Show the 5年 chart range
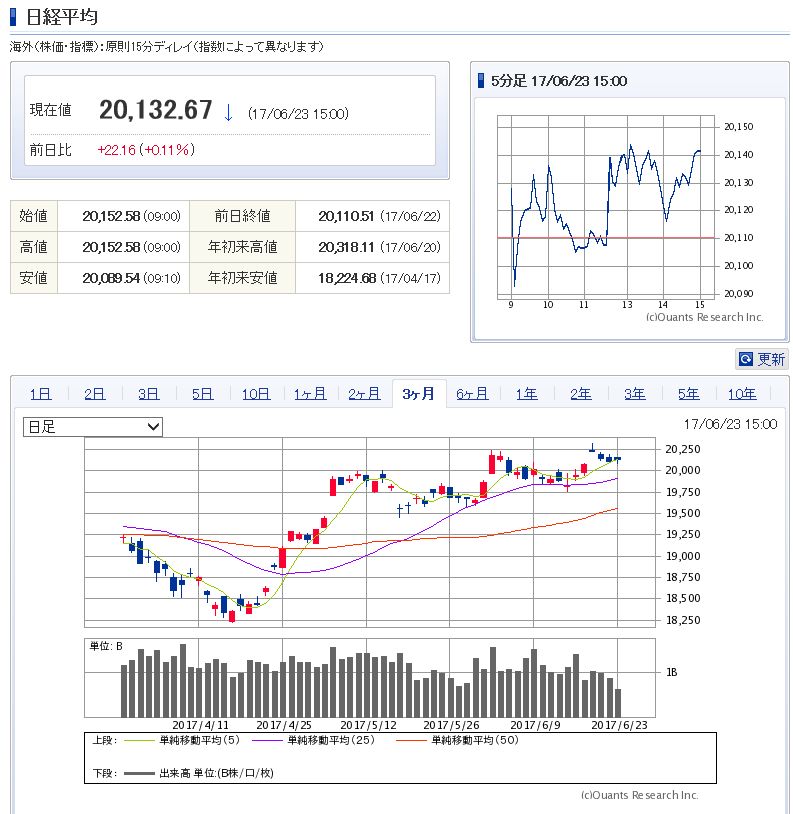Viewport: 793px width, 814px height. pyautogui.click(x=688, y=394)
